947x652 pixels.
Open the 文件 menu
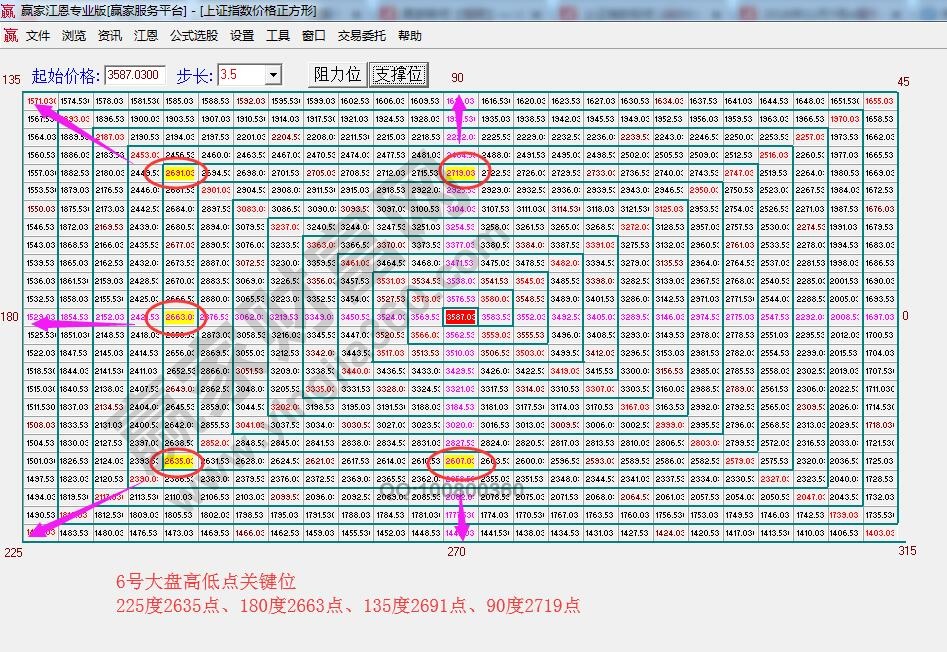(x=37, y=34)
